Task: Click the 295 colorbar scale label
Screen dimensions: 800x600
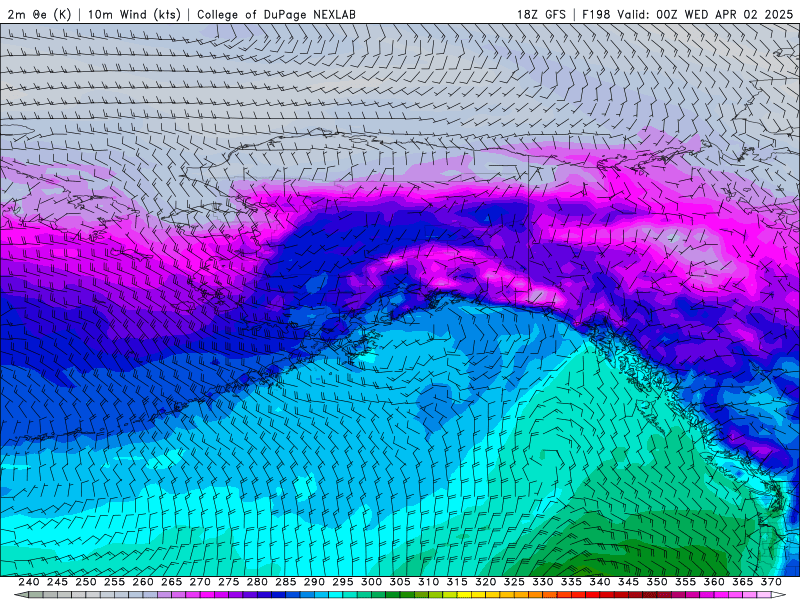Action: click(x=343, y=582)
